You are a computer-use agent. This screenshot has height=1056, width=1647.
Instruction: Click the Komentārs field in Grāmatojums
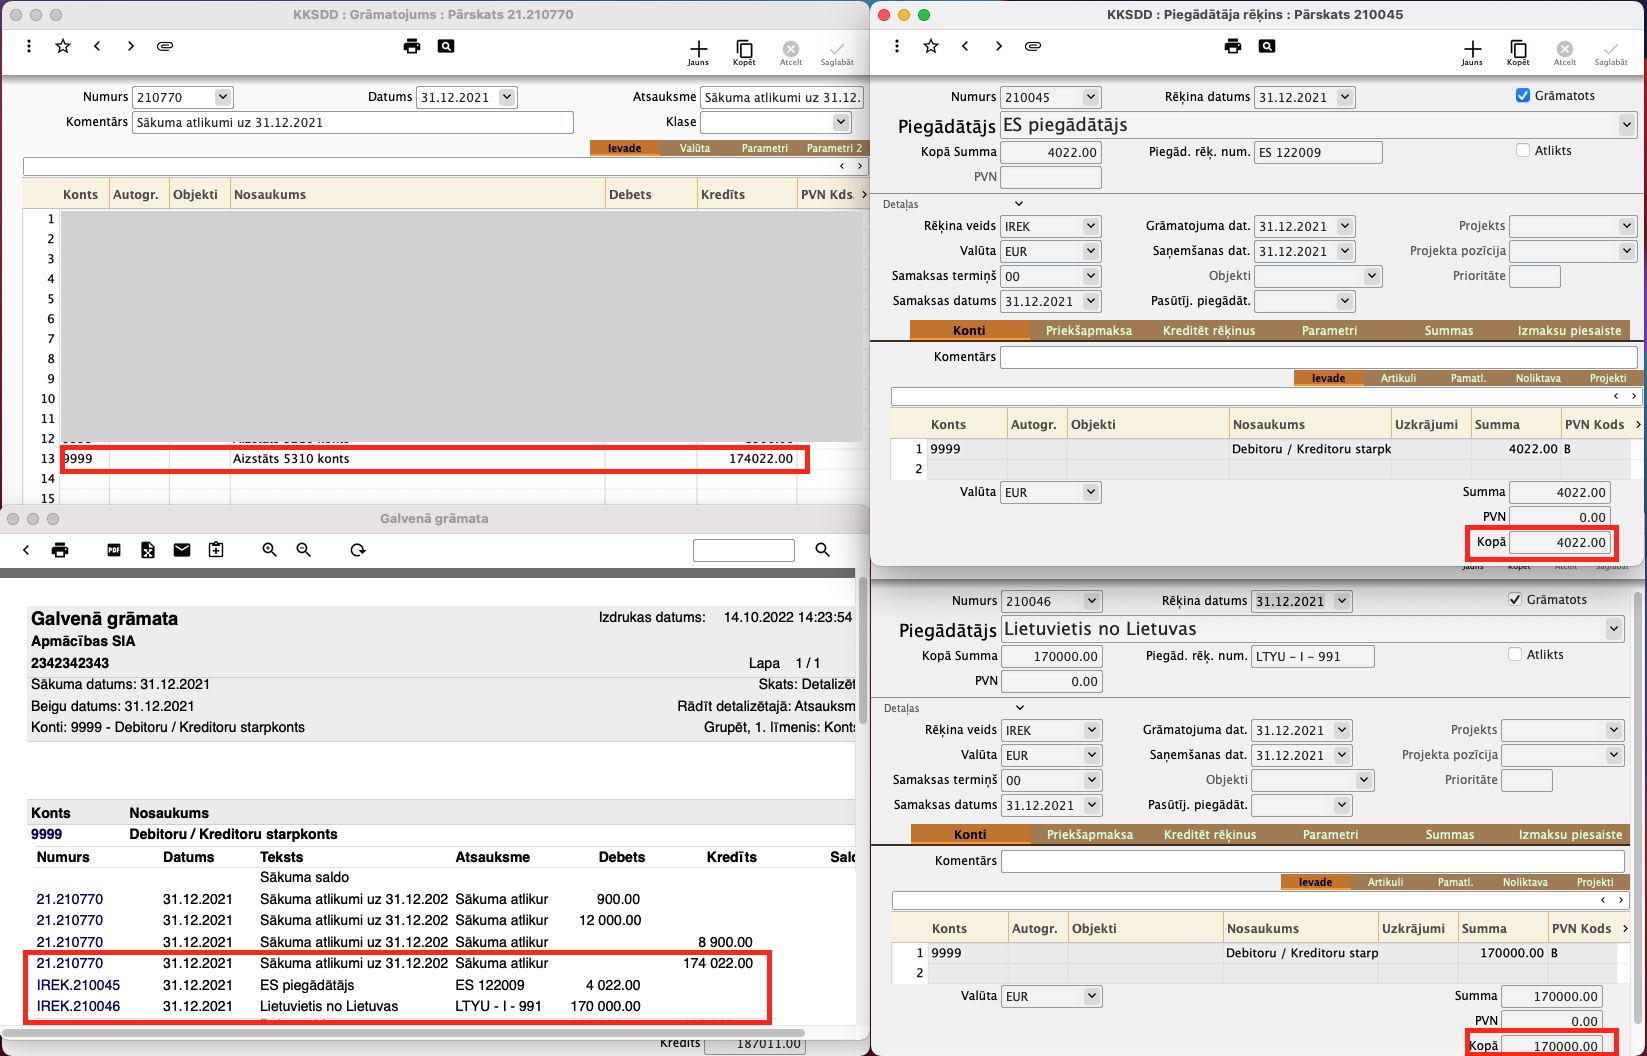click(352, 123)
